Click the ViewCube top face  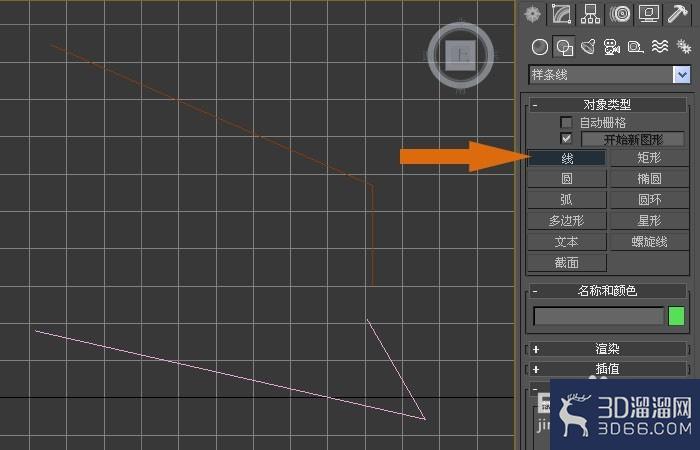pyautogui.click(x=460, y=55)
